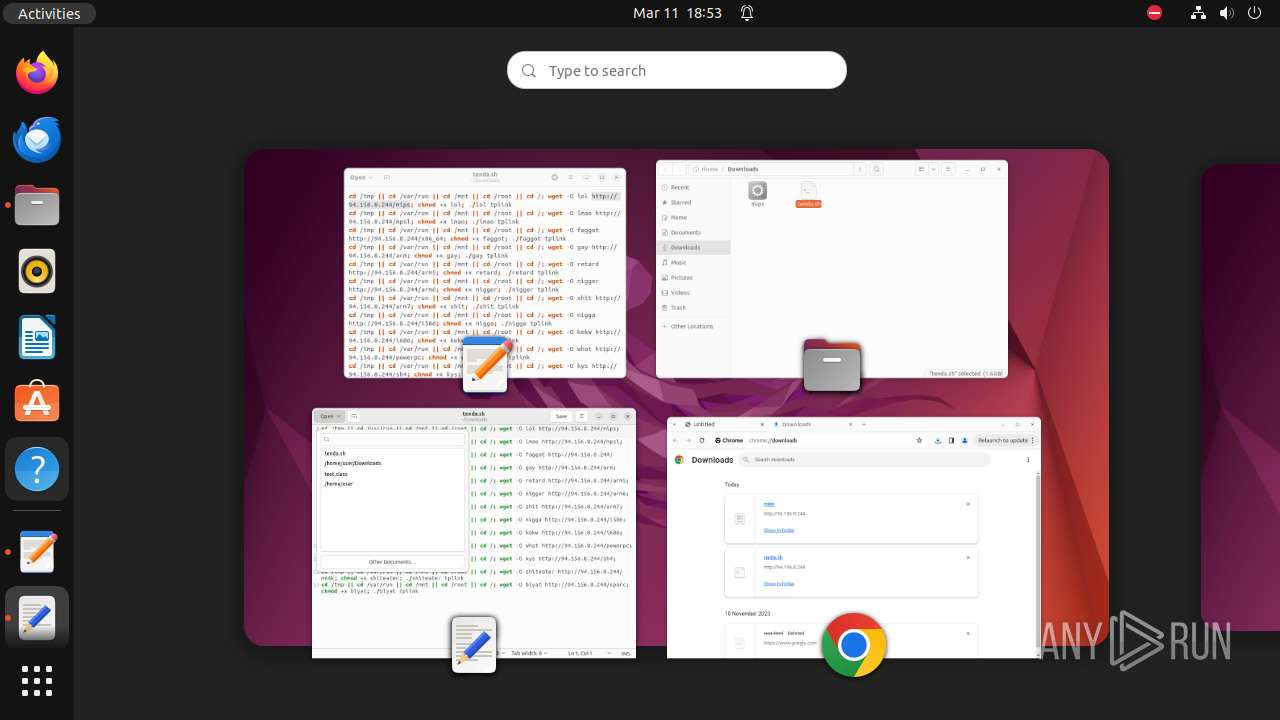Switch to the adjacent workspace on the right
The height and width of the screenshot is (720, 1280).
pos(1240,398)
